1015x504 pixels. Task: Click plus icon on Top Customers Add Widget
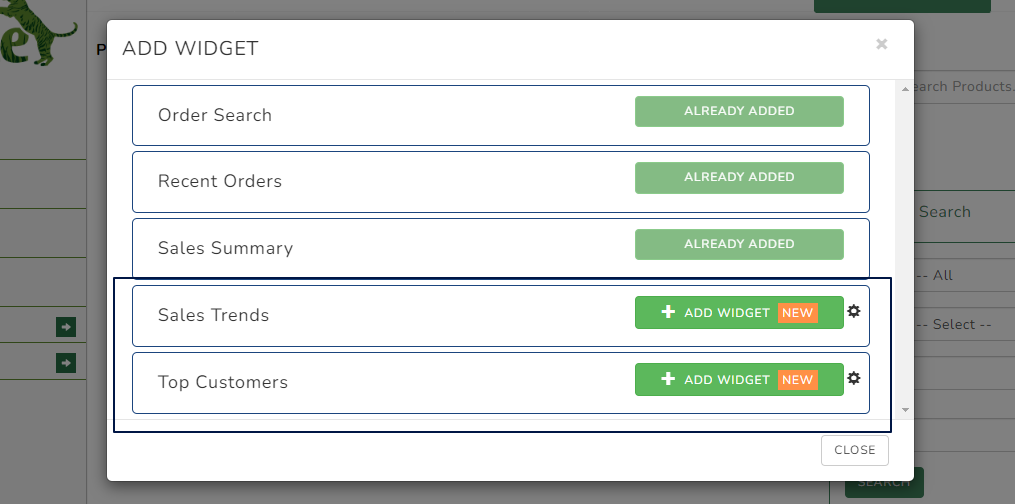(x=667, y=378)
